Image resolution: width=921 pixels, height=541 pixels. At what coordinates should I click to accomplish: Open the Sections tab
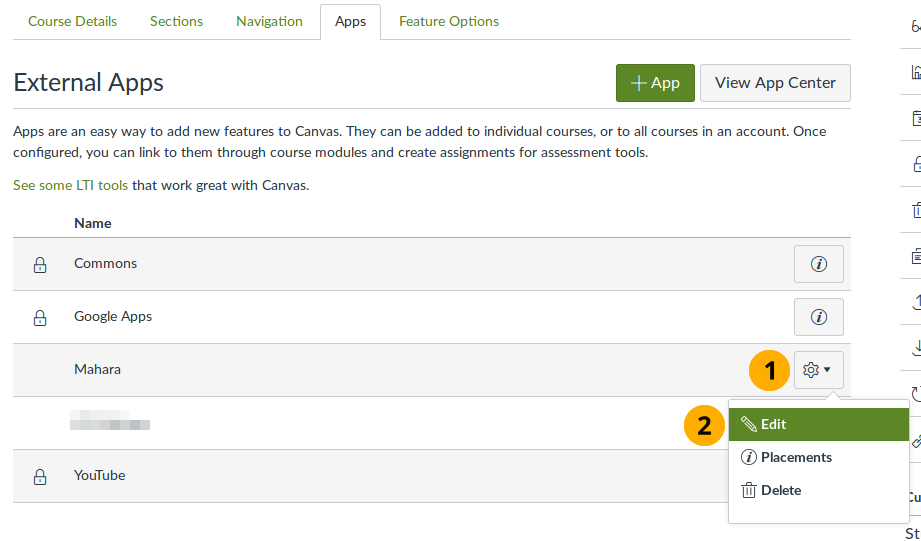176,21
